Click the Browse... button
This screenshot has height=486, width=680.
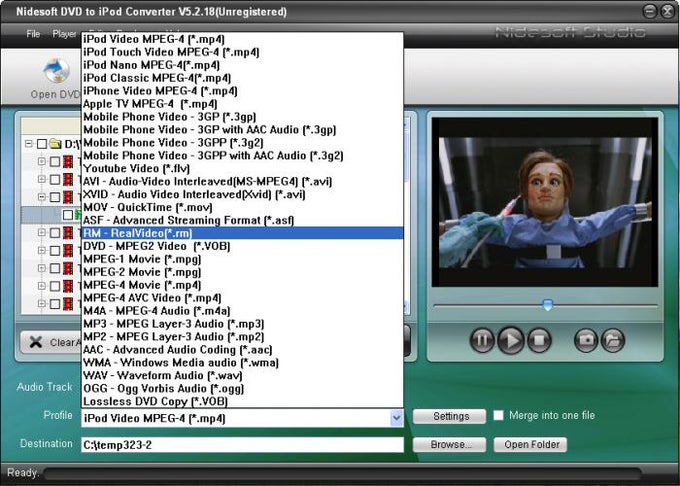click(449, 445)
